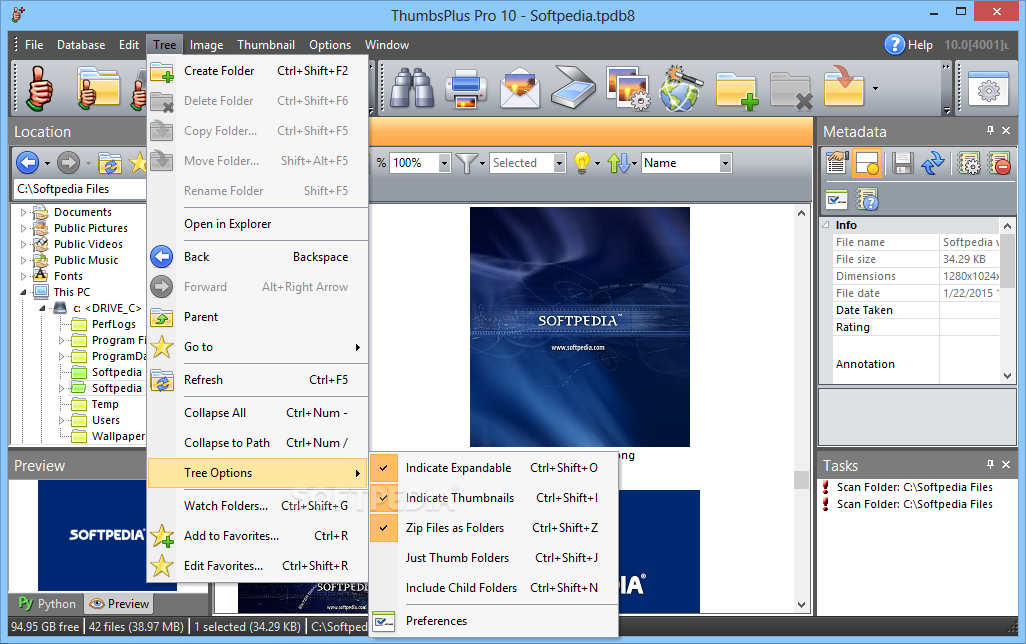Click the scanner icon in toolbar
The height and width of the screenshot is (644, 1026).
click(573, 88)
